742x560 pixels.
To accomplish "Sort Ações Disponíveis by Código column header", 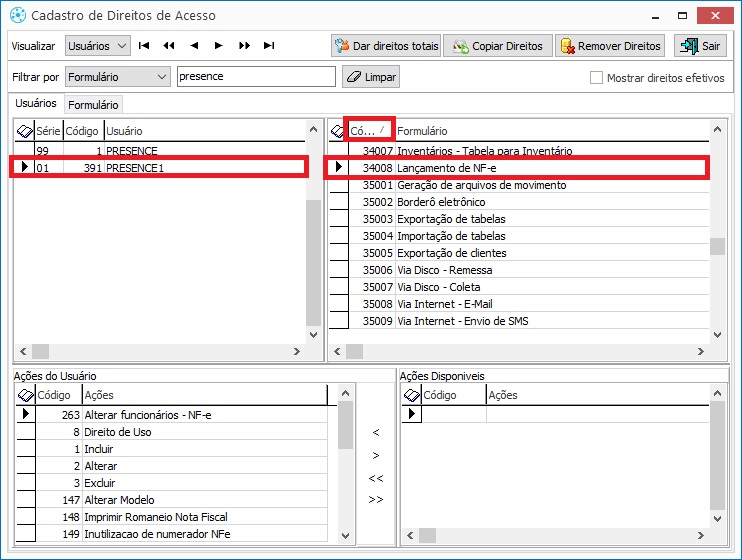I will [x=454, y=395].
